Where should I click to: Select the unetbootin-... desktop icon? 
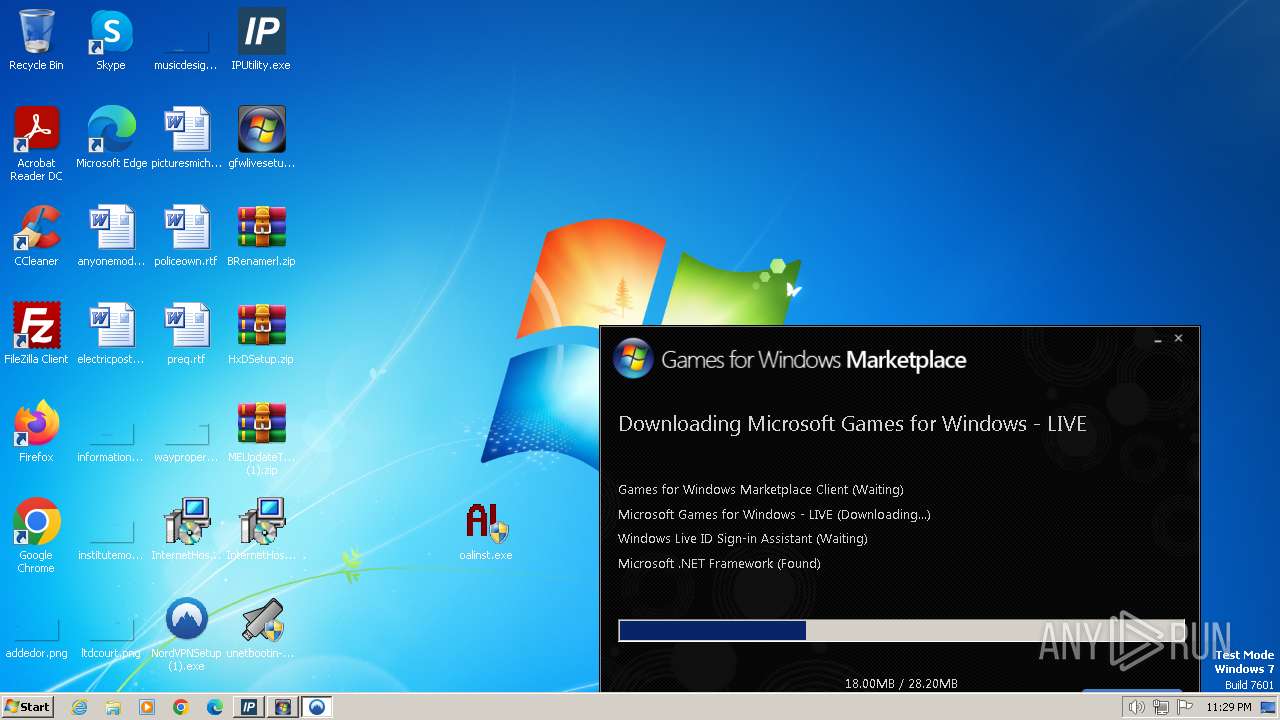click(261, 628)
